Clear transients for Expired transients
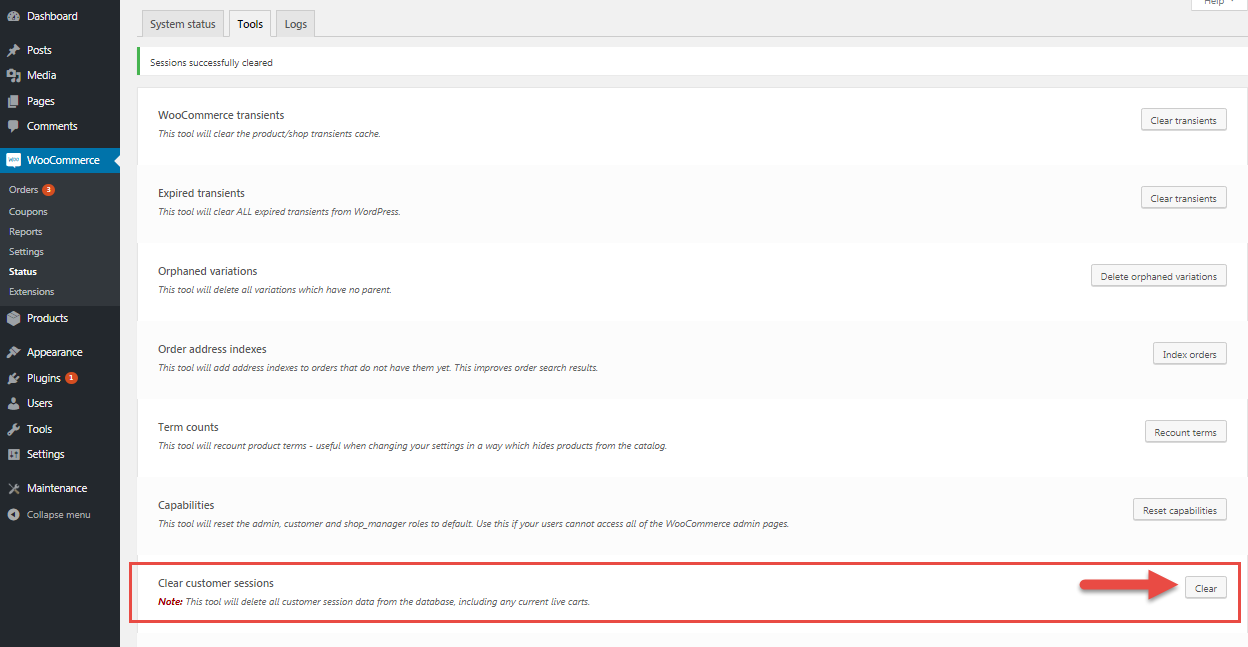The width and height of the screenshot is (1248, 647). coord(1183,198)
